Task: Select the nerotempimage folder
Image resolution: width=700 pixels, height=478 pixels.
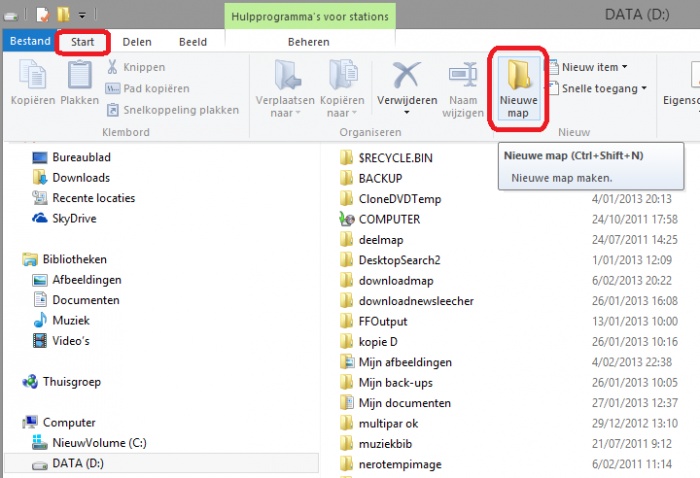Action: [390, 465]
